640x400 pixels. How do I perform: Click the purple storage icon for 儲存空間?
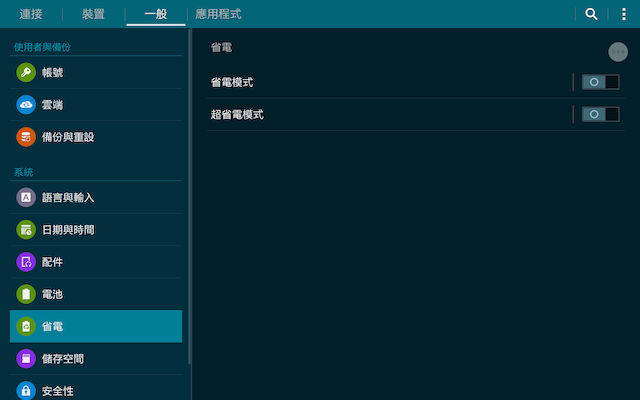click(26, 359)
